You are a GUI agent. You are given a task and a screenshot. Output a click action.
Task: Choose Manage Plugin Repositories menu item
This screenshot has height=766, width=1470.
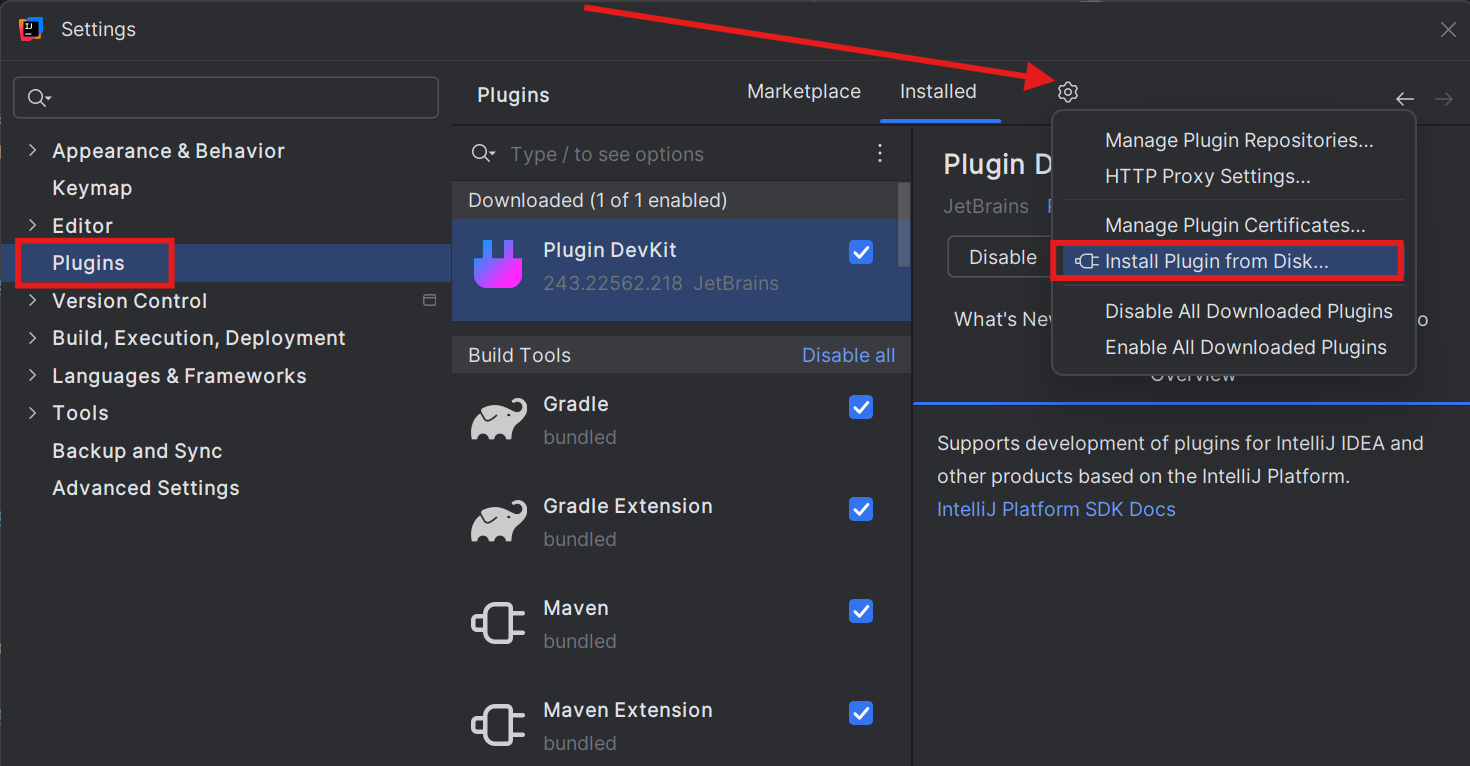(1239, 140)
